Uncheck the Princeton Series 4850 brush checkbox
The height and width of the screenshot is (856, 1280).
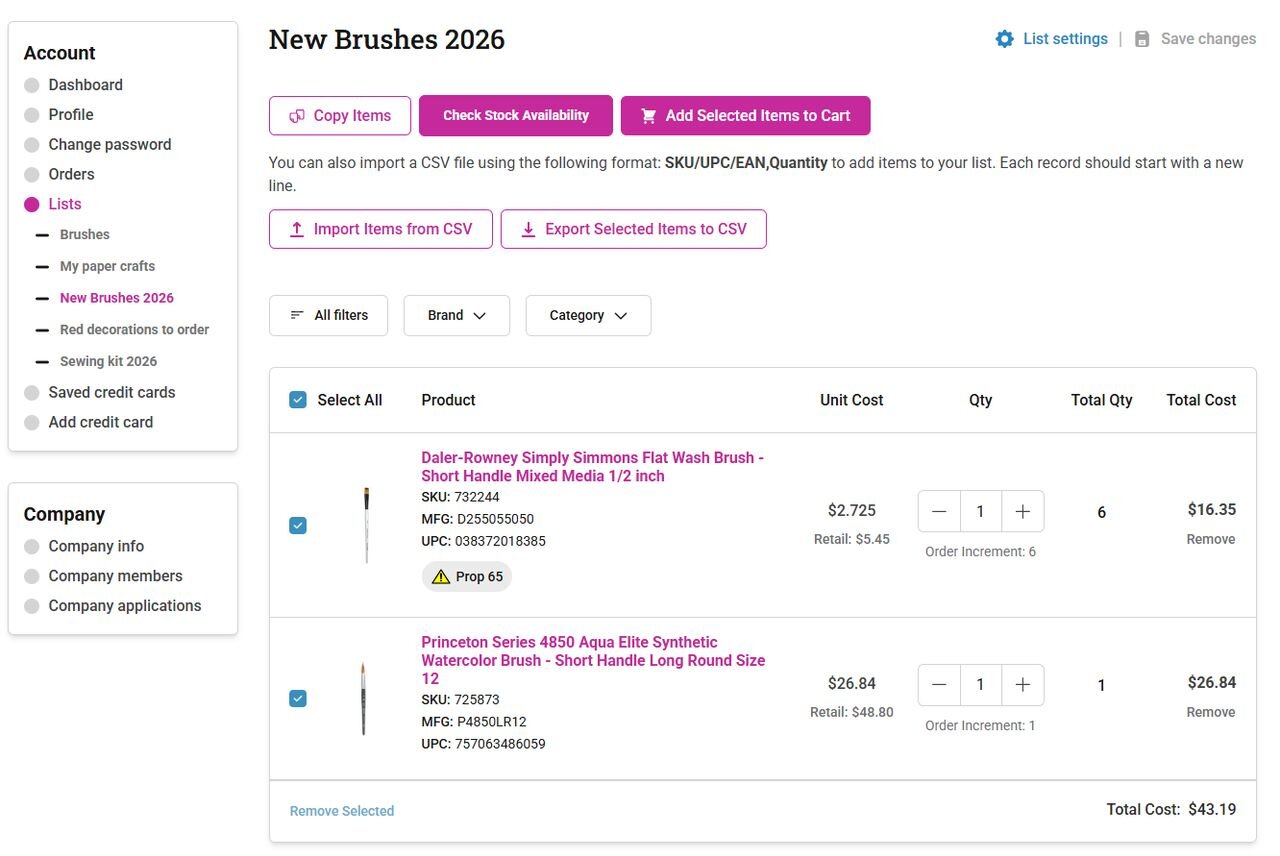(x=298, y=698)
